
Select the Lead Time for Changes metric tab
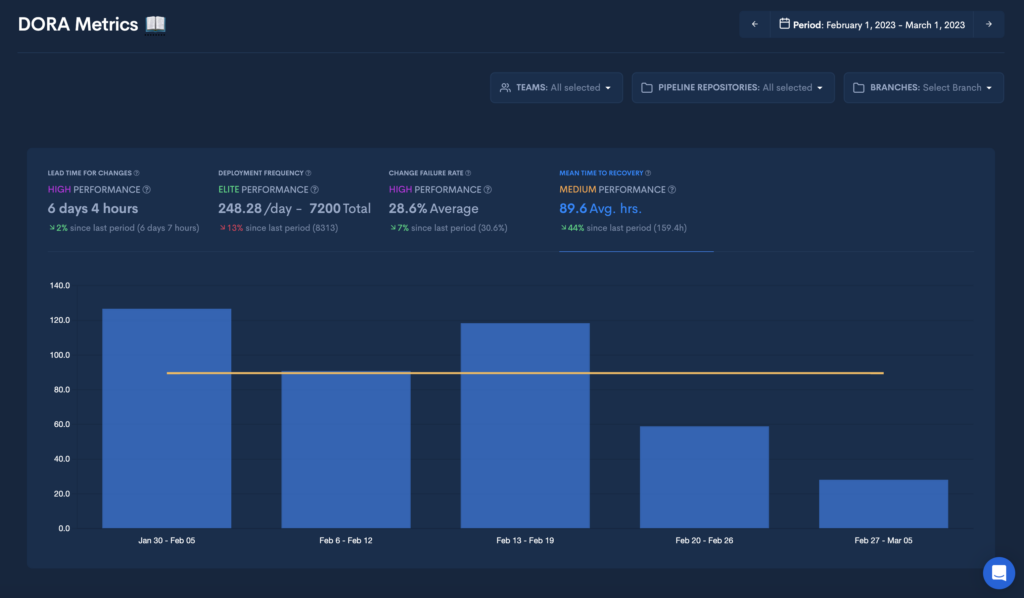click(x=123, y=202)
